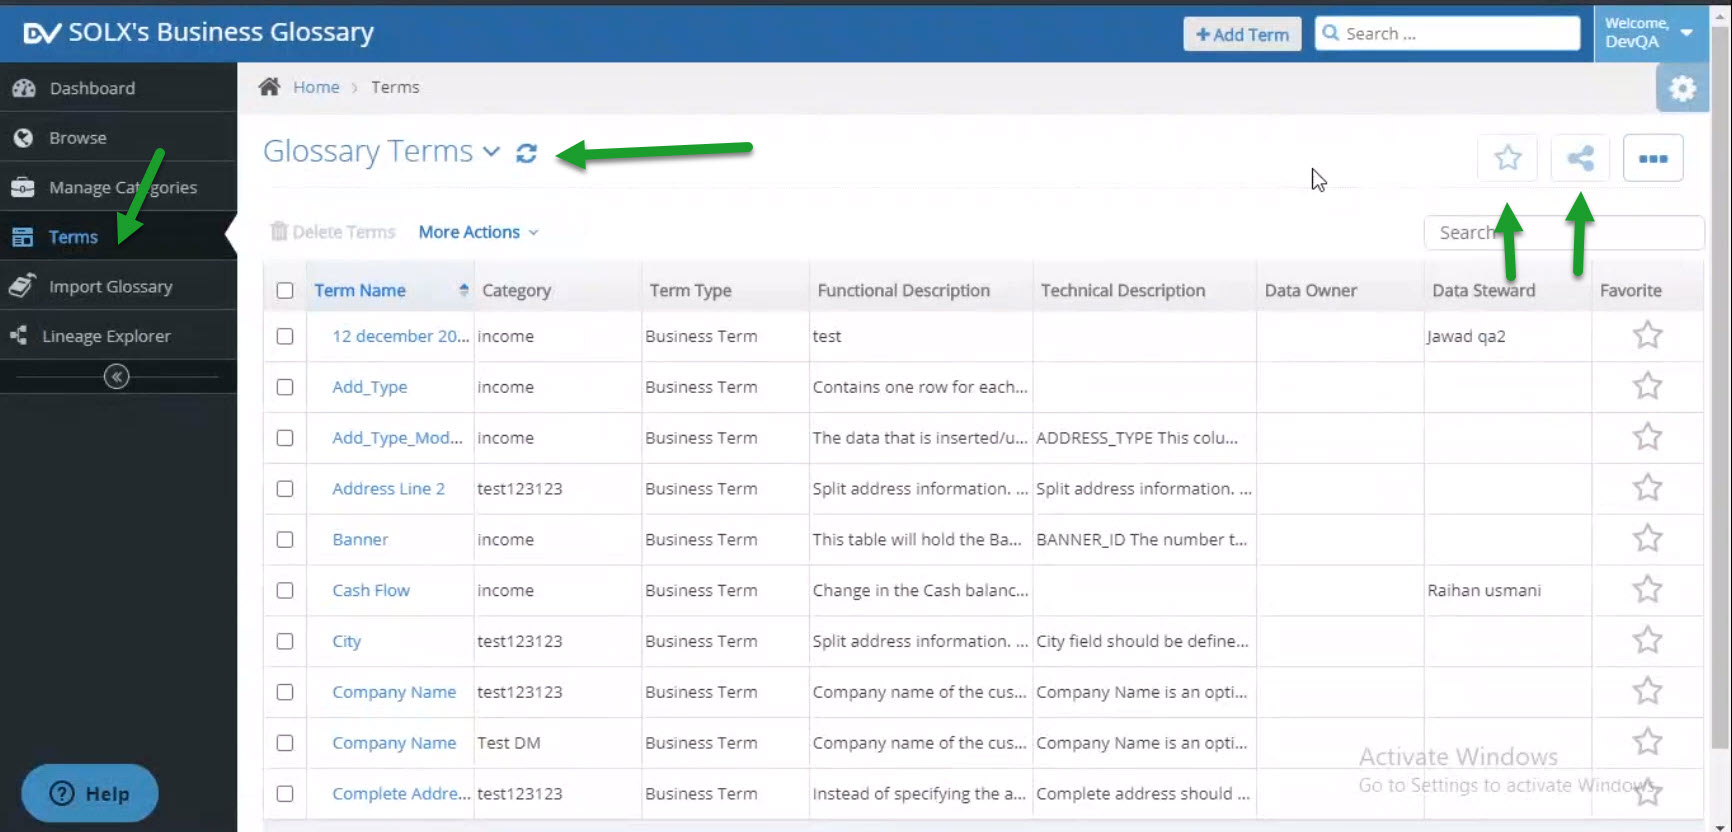
Task: Click the DV logo in header
Action: (42, 33)
